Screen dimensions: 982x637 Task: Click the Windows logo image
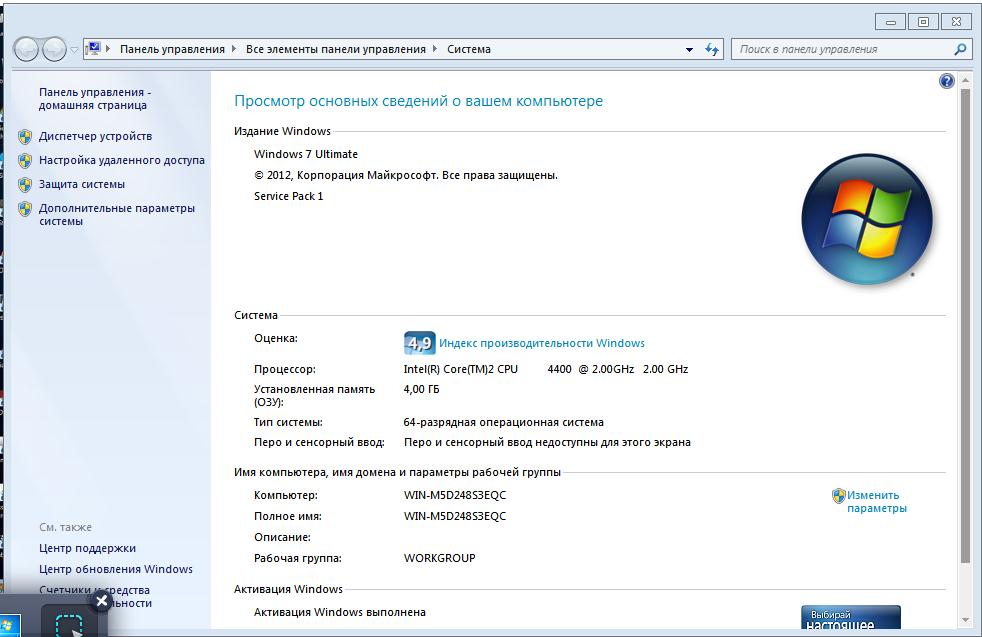click(x=867, y=219)
